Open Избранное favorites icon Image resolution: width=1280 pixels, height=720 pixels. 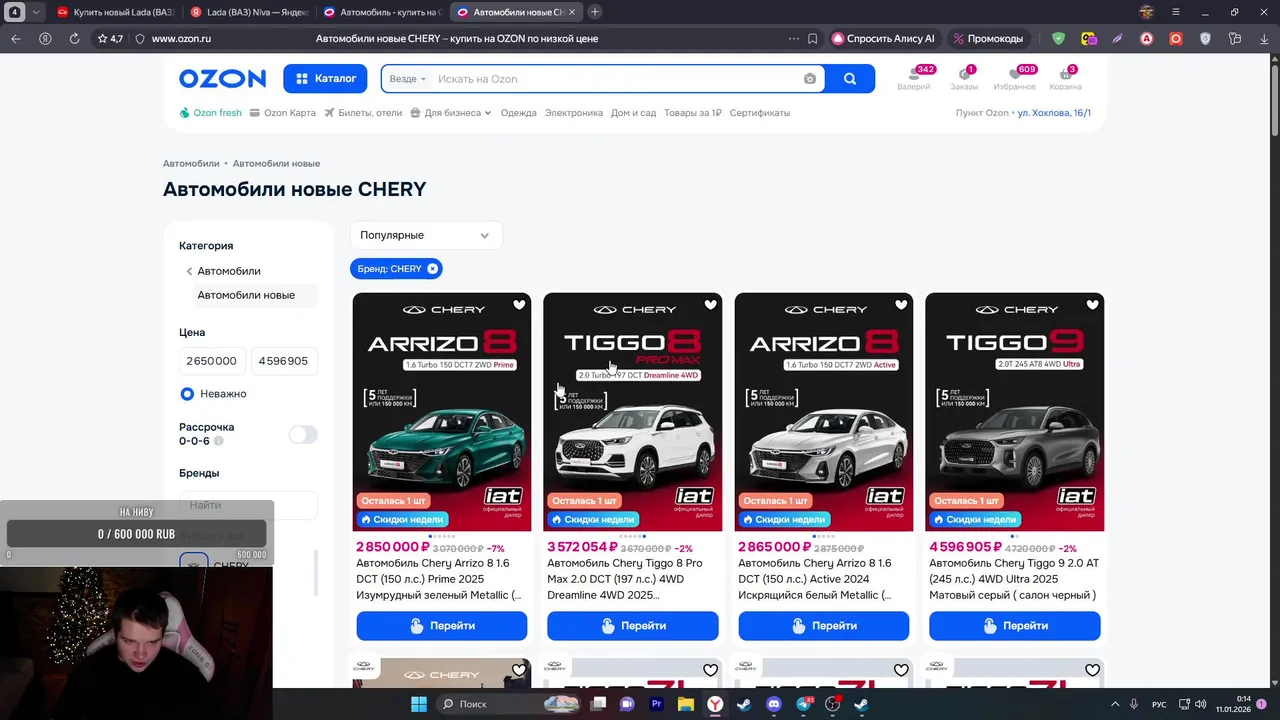pyautogui.click(x=1014, y=77)
